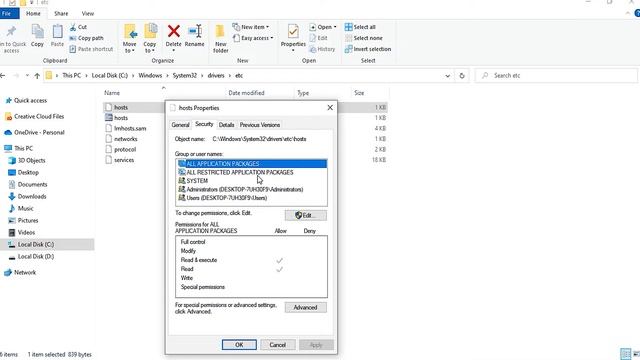
Task: Click drivers in the address path
Action: click(x=216, y=76)
